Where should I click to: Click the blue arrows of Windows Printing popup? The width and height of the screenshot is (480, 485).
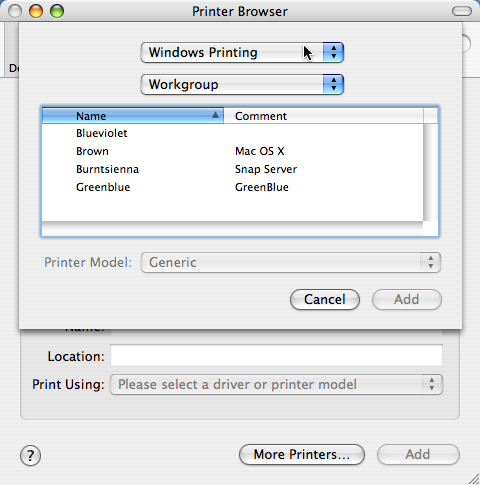333,52
